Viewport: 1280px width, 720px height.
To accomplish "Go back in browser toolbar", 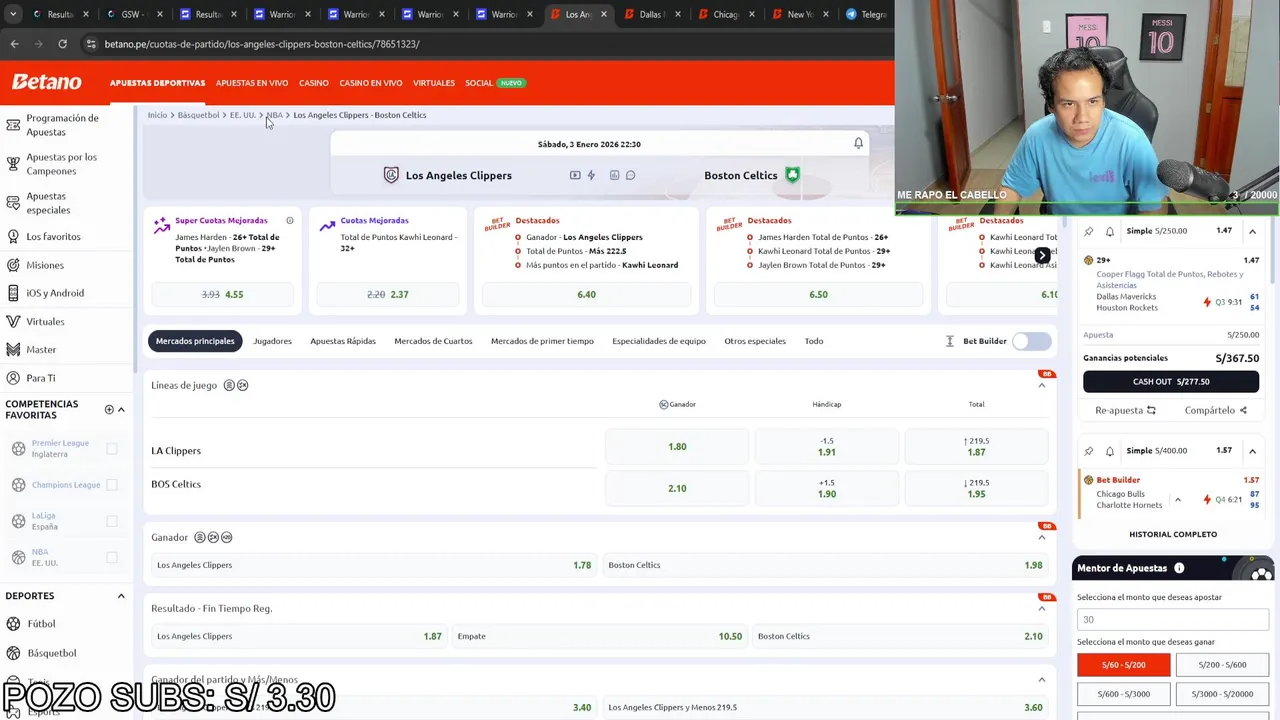I will (14, 44).
